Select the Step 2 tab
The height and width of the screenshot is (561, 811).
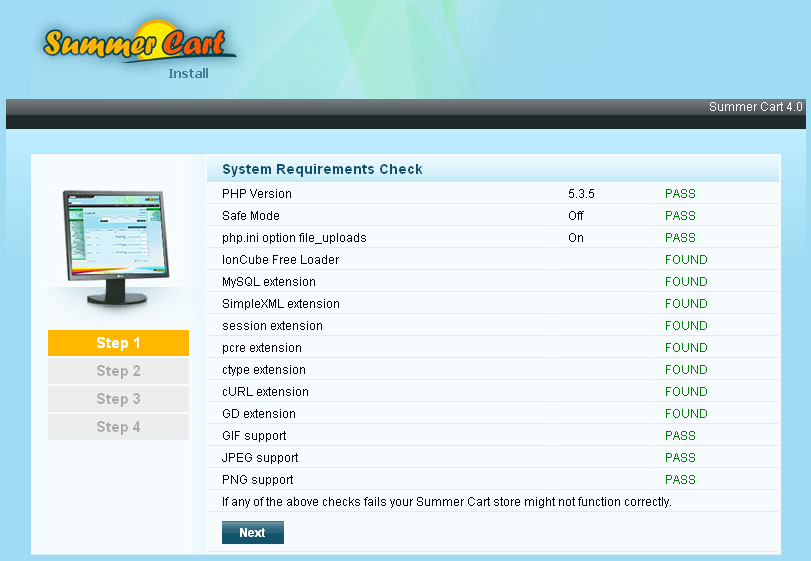(x=118, y=371)
